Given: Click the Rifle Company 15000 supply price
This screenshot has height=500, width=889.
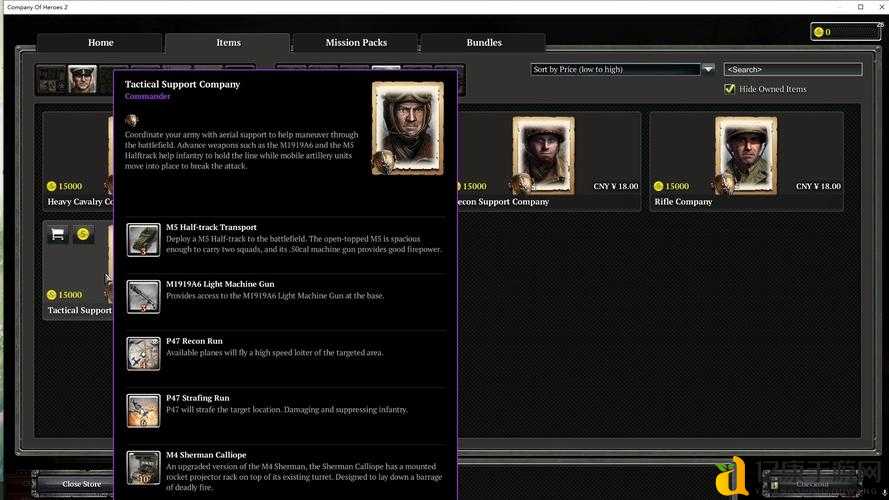Looking at the screenshot, I should 671,186.
